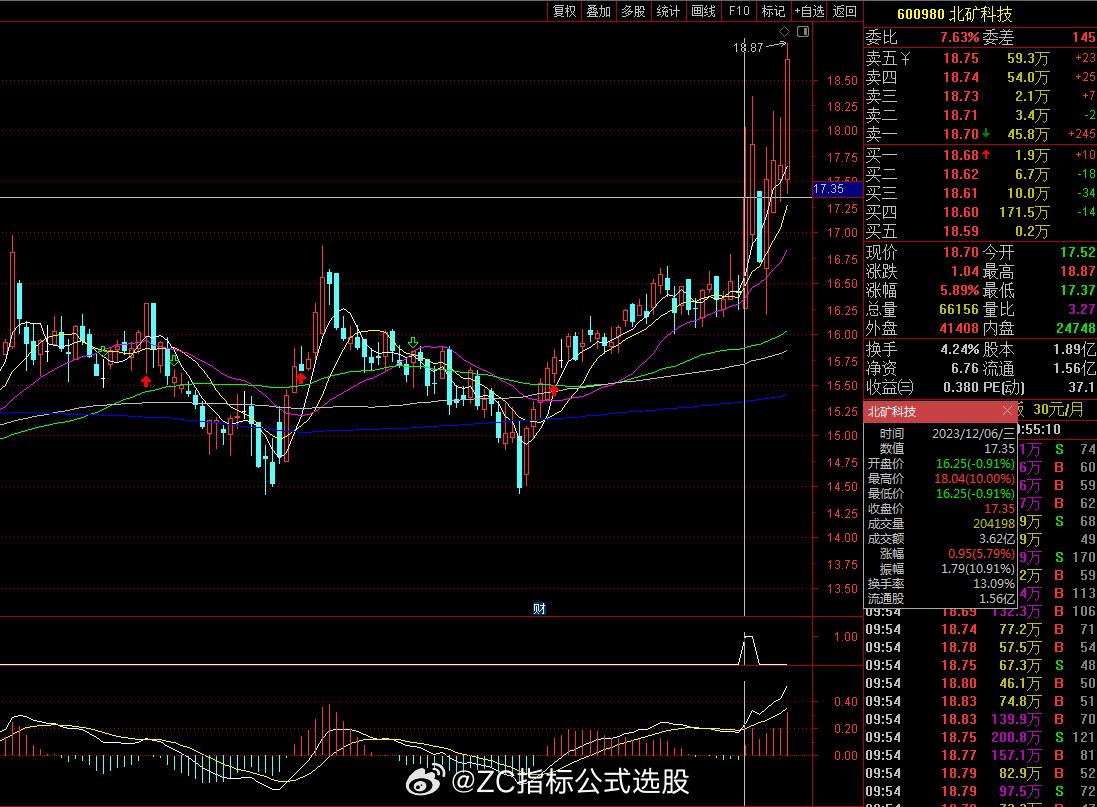Click the 外盘 41408 value

click(958, 328)
